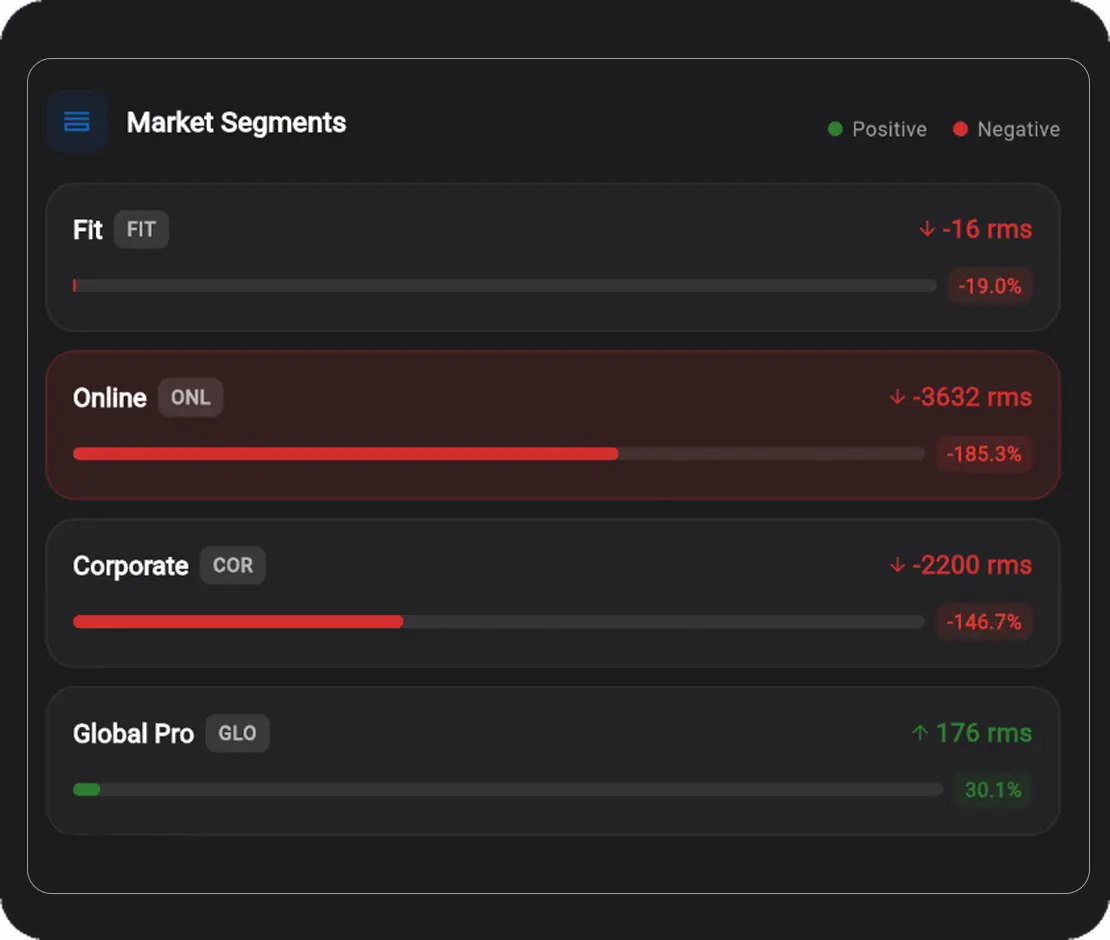Click the green up arrow beside 176 rms
This screenshot has width=1110, height=940.
point(920,733)
